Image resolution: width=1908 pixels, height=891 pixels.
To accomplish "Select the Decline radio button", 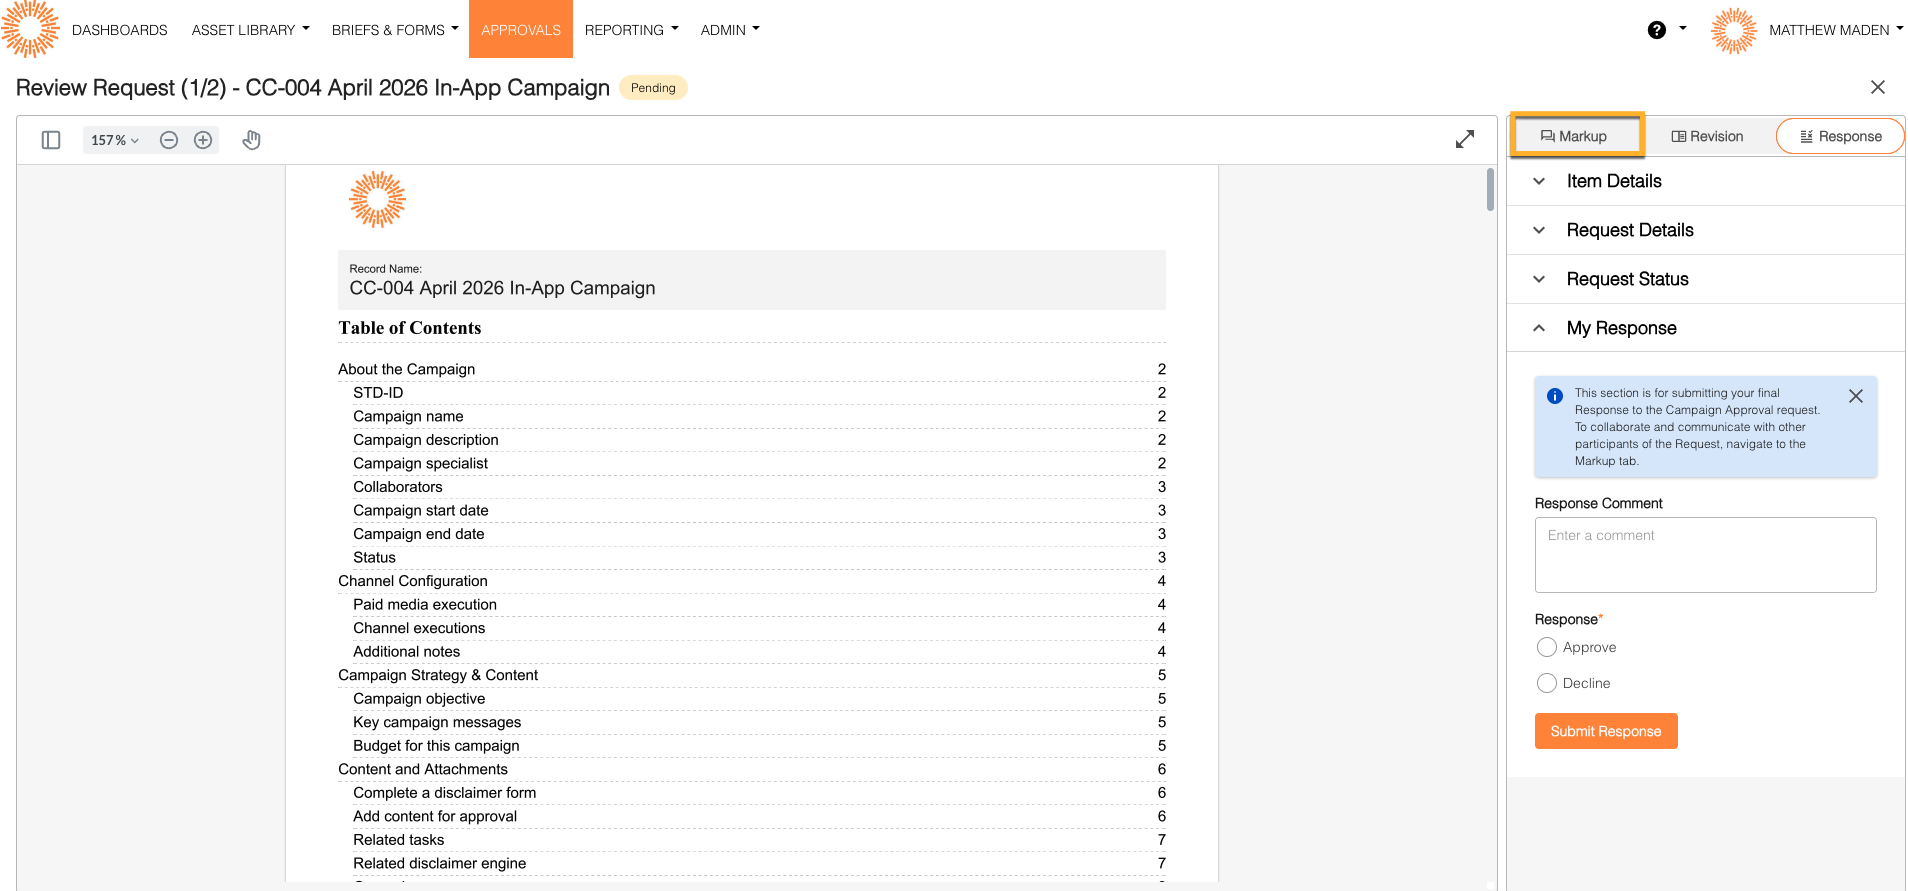I will (x=1547, y=683).
